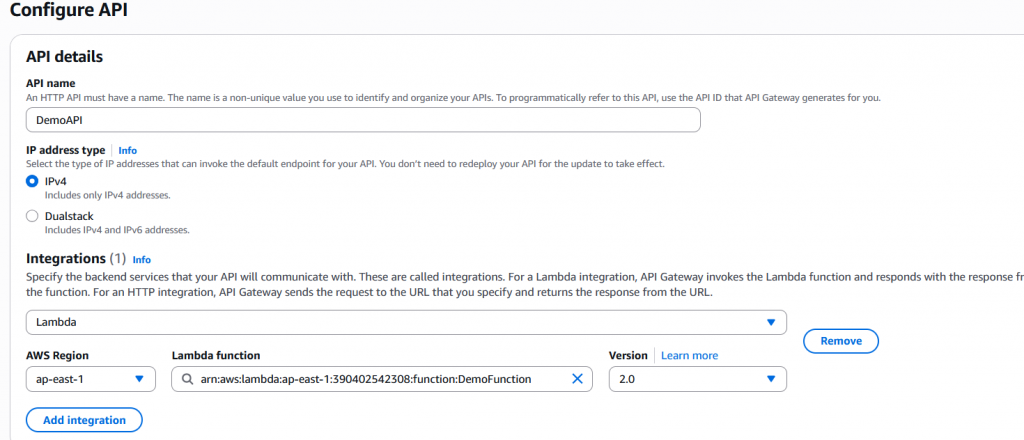Click the Add integration button

(x=84, y=420)
